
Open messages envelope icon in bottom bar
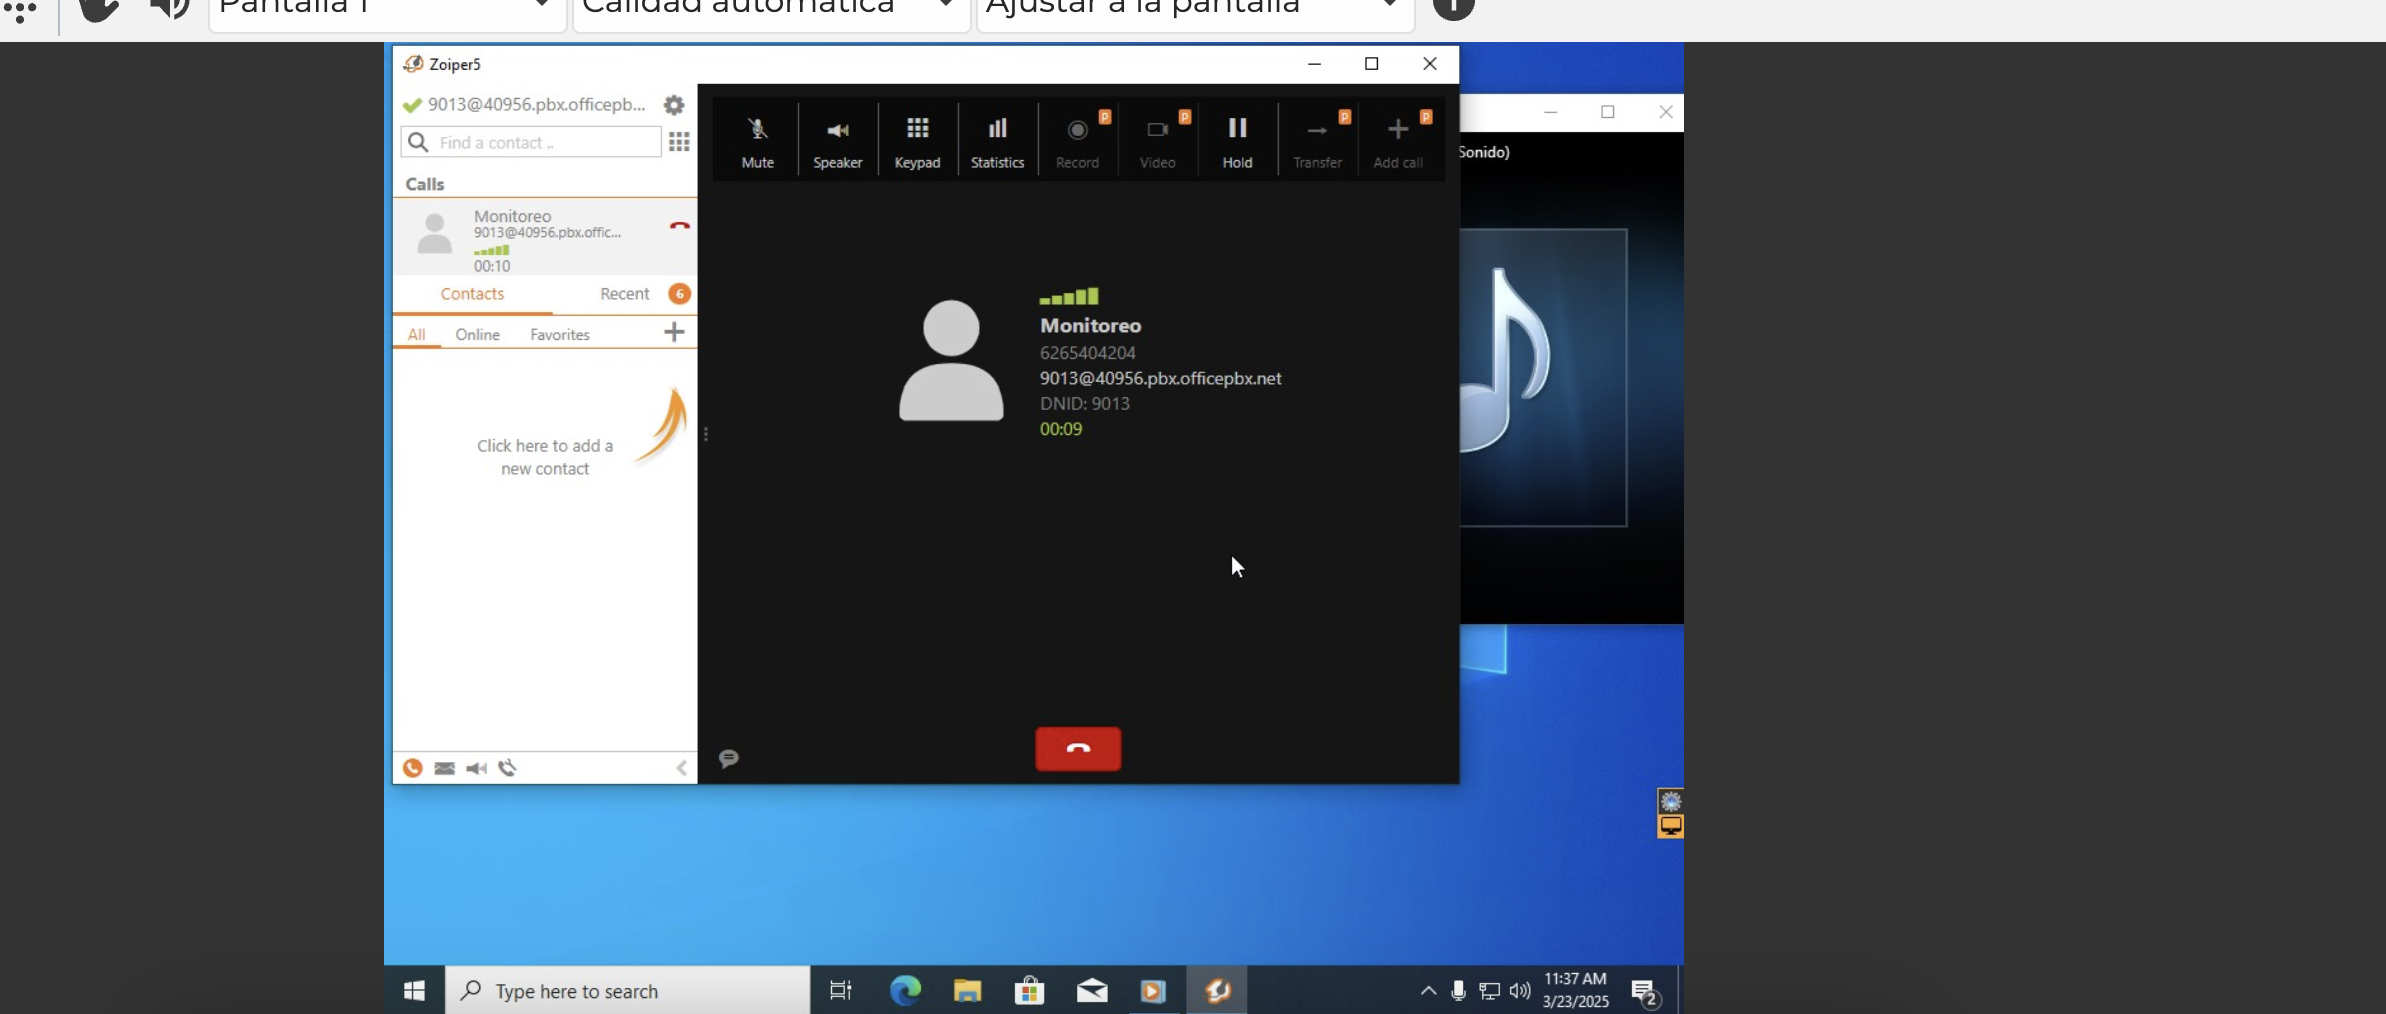click(445, 768)
